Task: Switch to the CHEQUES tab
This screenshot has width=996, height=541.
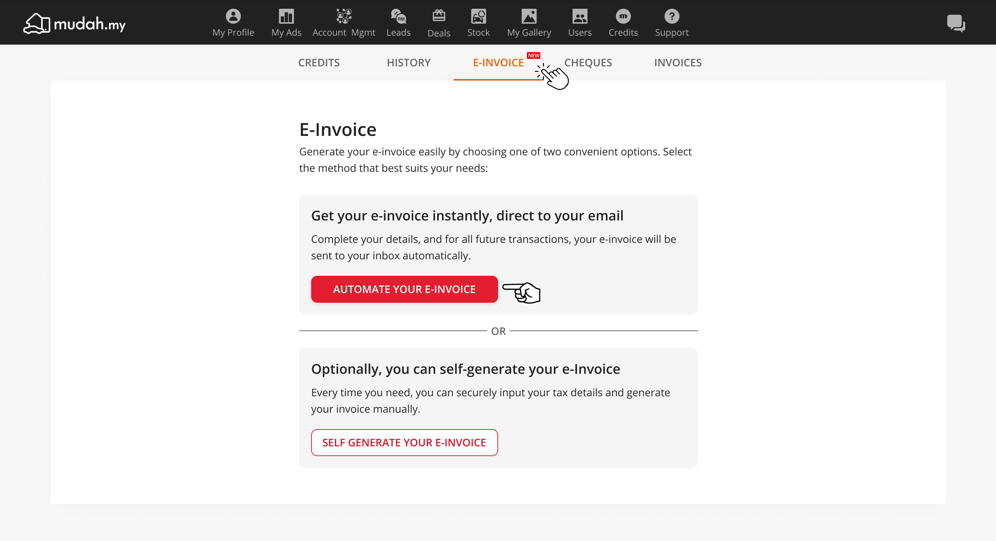Action: click(x=588, y=63)
